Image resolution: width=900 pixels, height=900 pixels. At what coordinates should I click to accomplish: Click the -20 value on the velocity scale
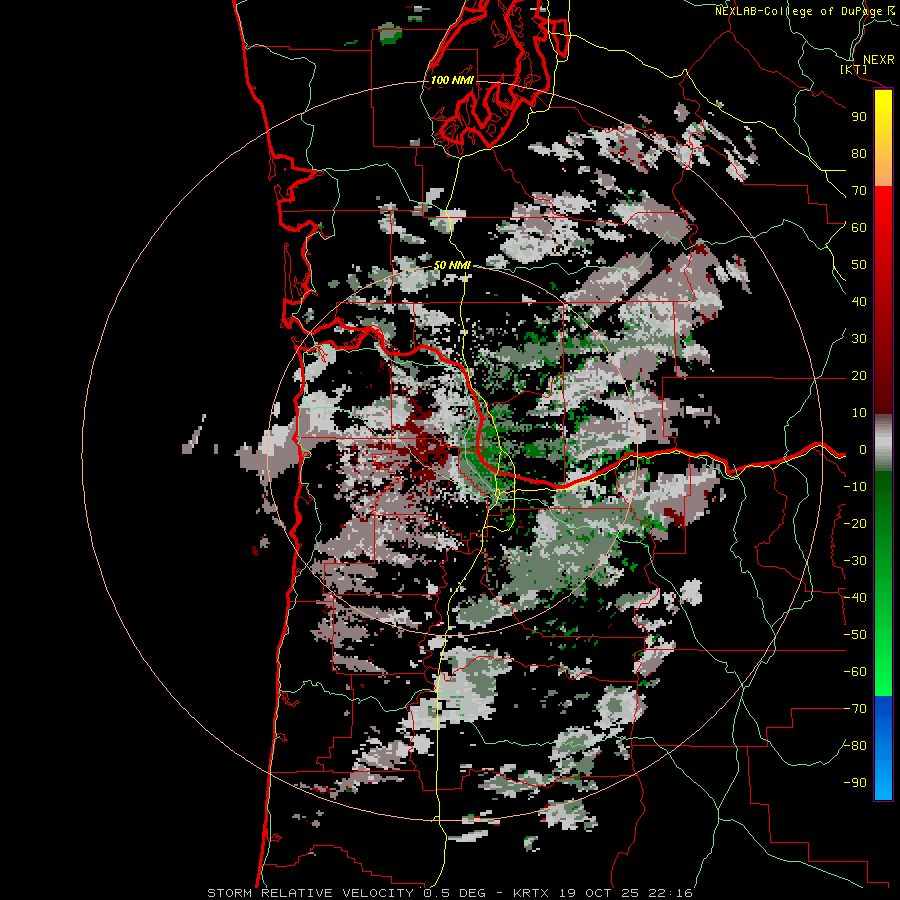pos(855,524)
